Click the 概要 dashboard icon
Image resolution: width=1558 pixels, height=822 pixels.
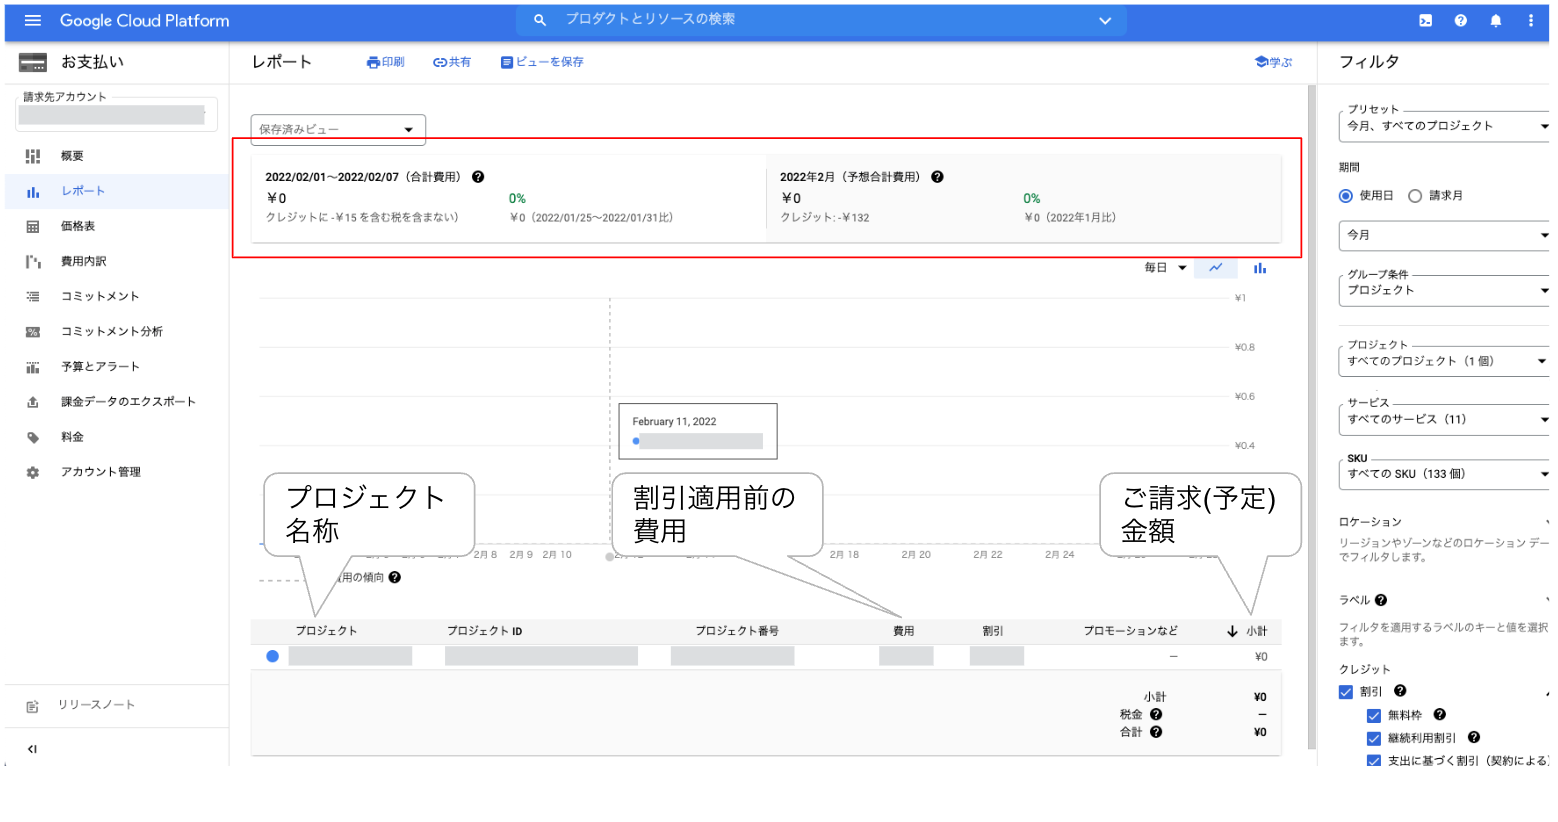33,156
